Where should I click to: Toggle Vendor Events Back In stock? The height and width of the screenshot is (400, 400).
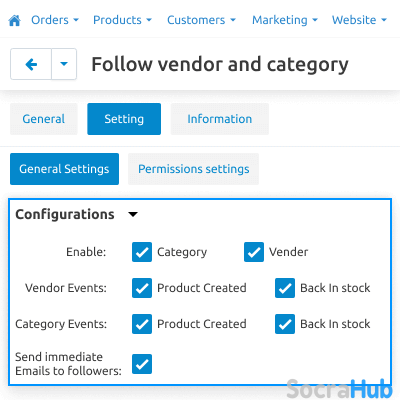(x=285, y=288)
